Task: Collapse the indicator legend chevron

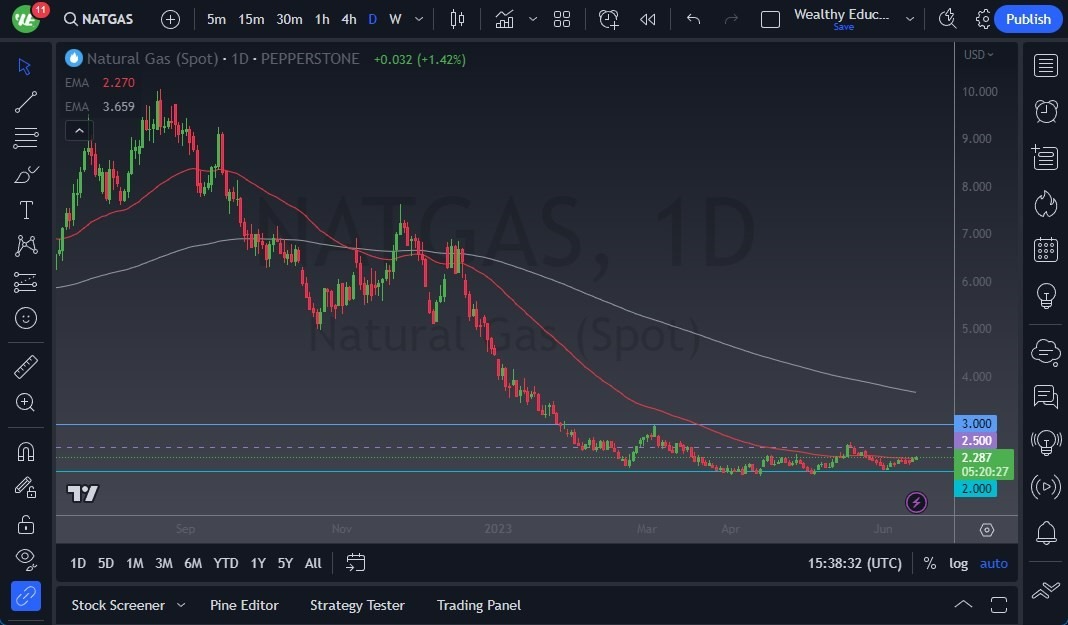Action: pos(79,130)
